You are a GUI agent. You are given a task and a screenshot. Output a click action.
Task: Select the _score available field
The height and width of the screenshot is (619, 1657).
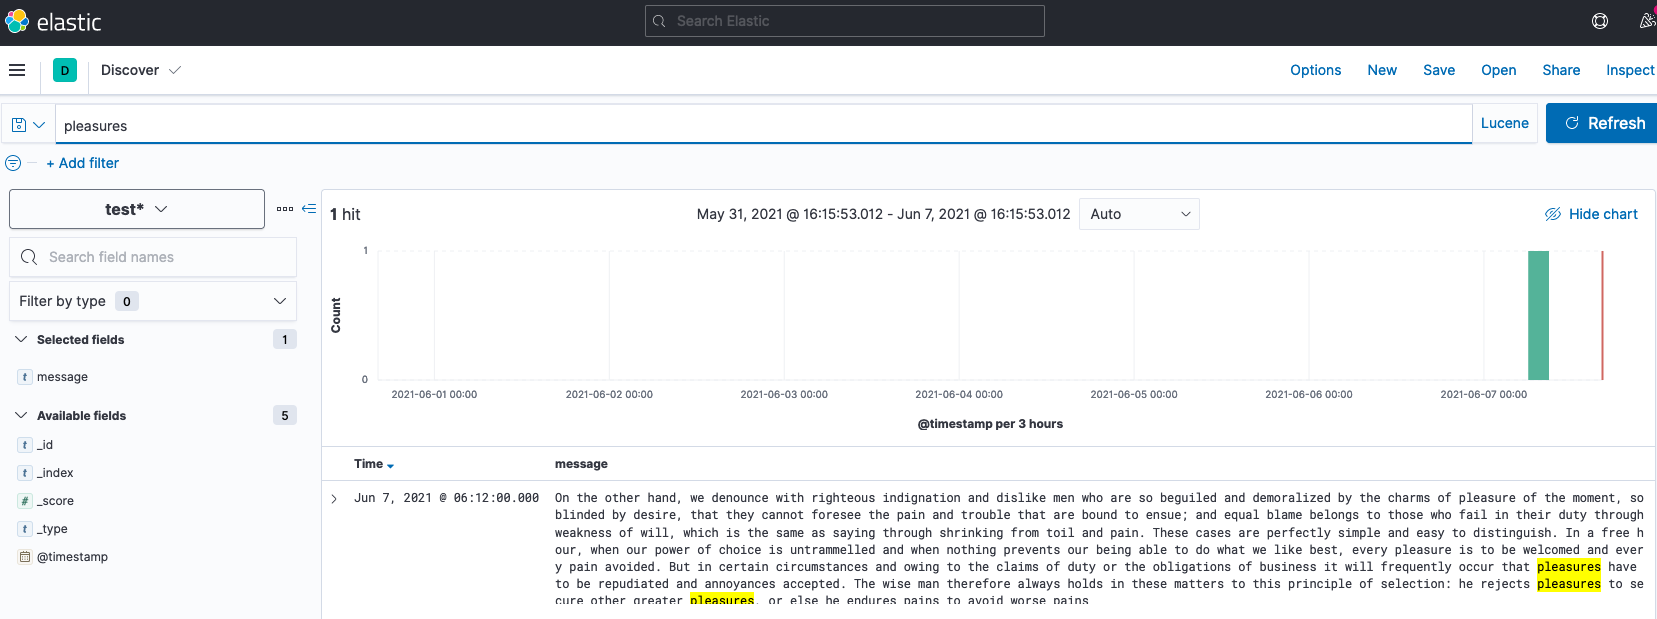coord(55,501)
